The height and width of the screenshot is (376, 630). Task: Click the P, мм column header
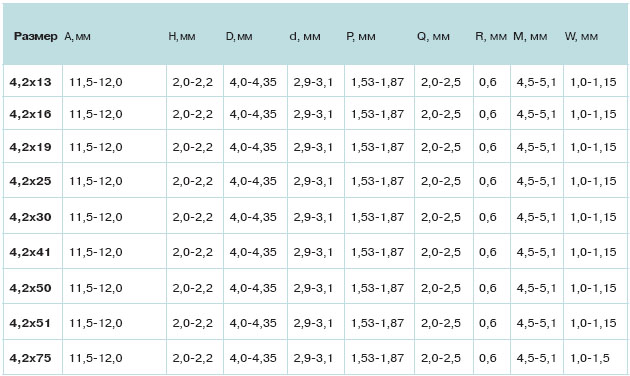tap(361, 37)
